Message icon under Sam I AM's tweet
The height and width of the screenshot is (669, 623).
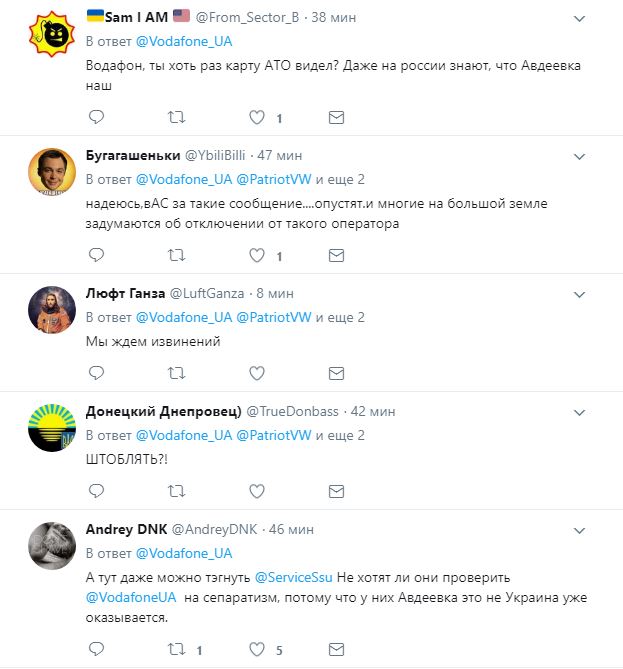336,117
